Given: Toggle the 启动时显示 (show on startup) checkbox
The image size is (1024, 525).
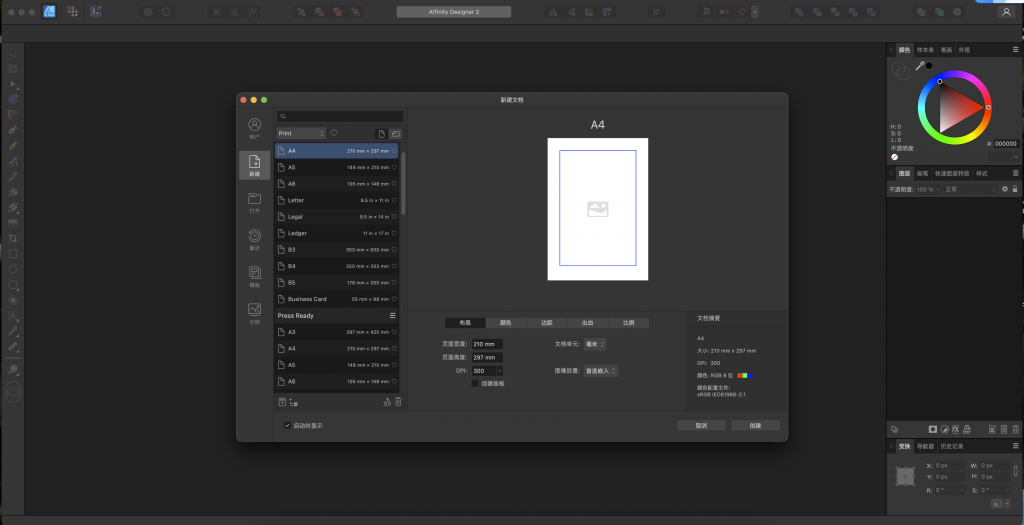Looking at the screenshot, I should [287, 426].
